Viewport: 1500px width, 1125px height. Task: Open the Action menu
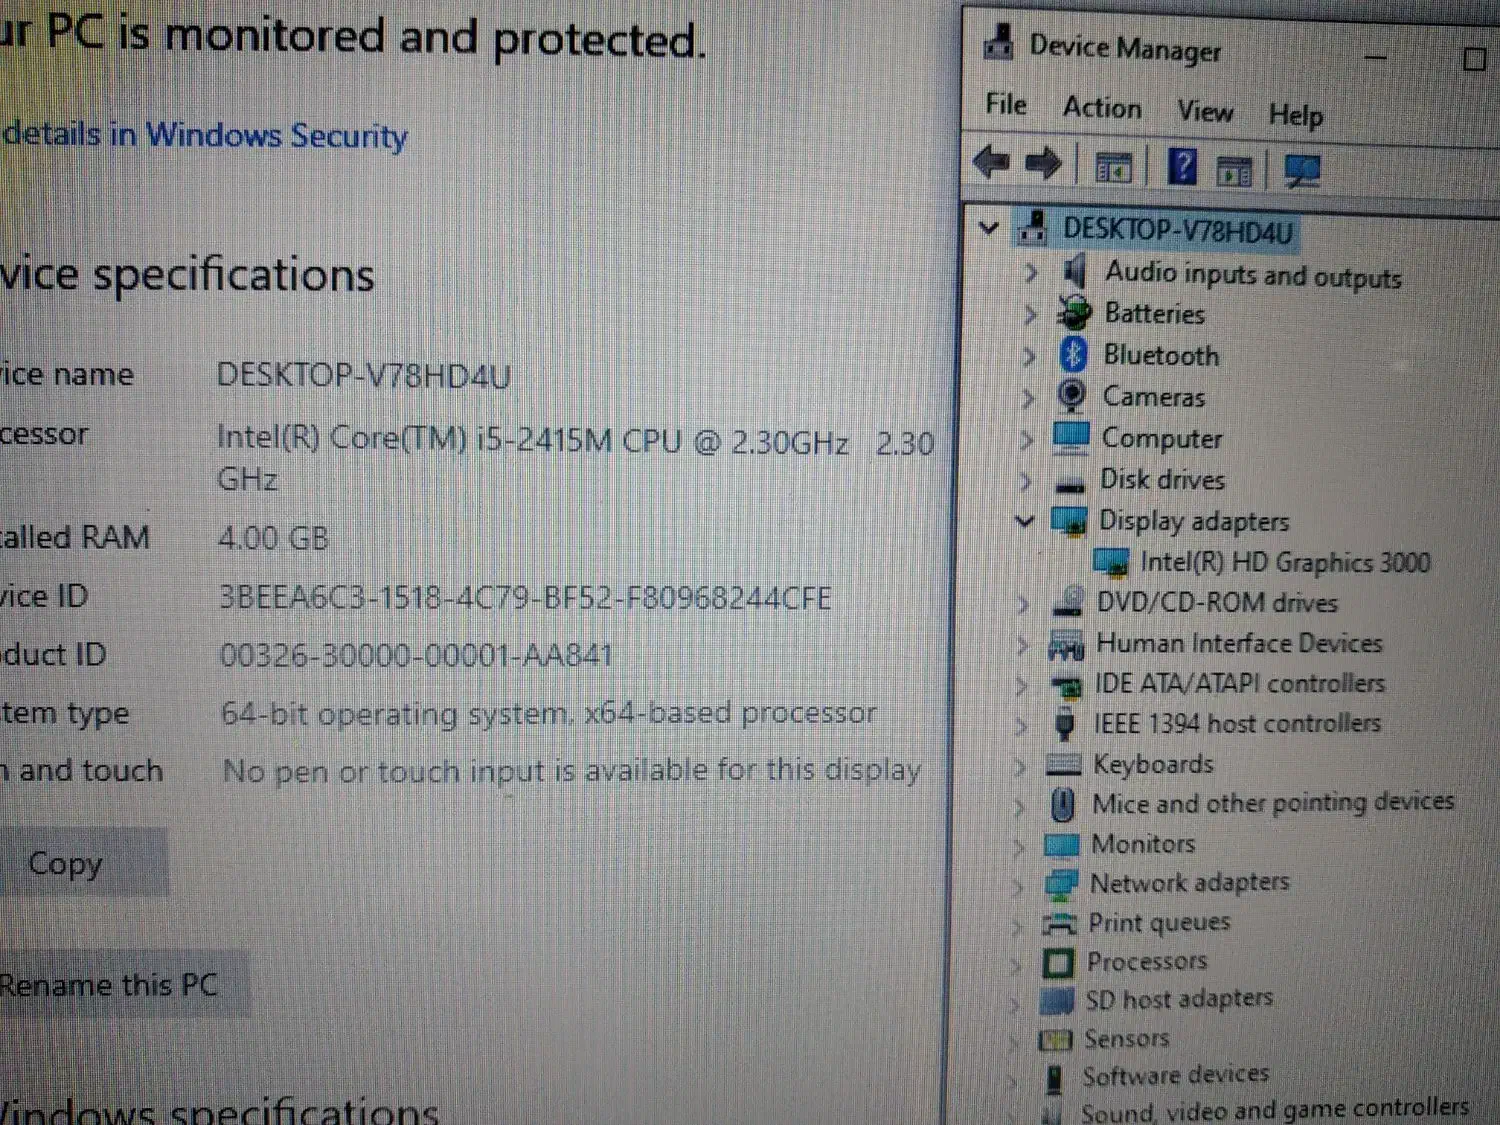1101,108
